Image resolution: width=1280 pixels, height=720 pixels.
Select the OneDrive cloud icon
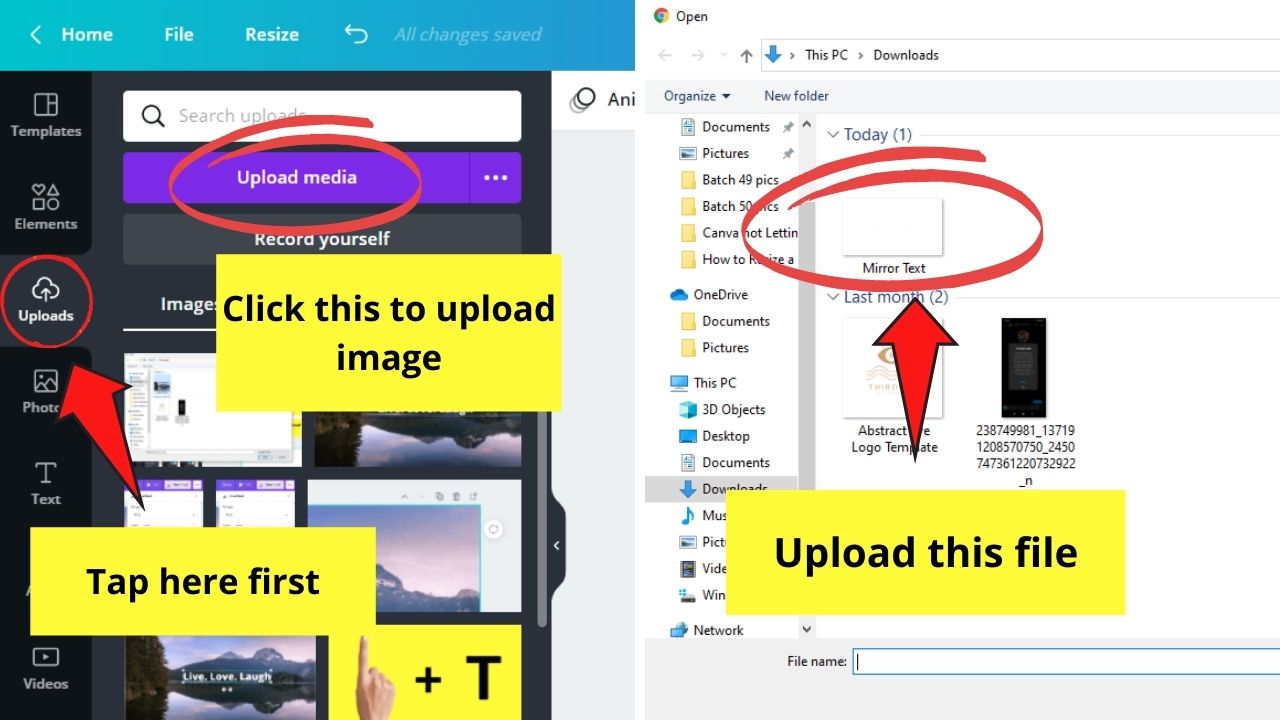679,294
